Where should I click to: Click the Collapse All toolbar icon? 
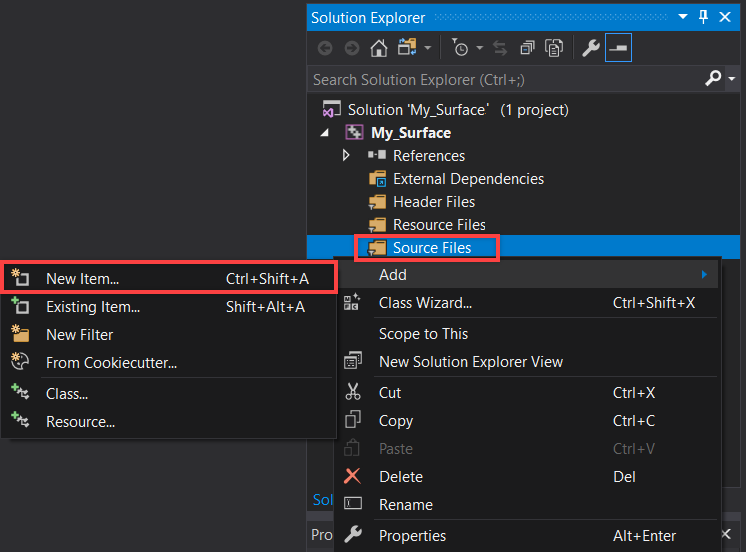(x=527, y=48)
